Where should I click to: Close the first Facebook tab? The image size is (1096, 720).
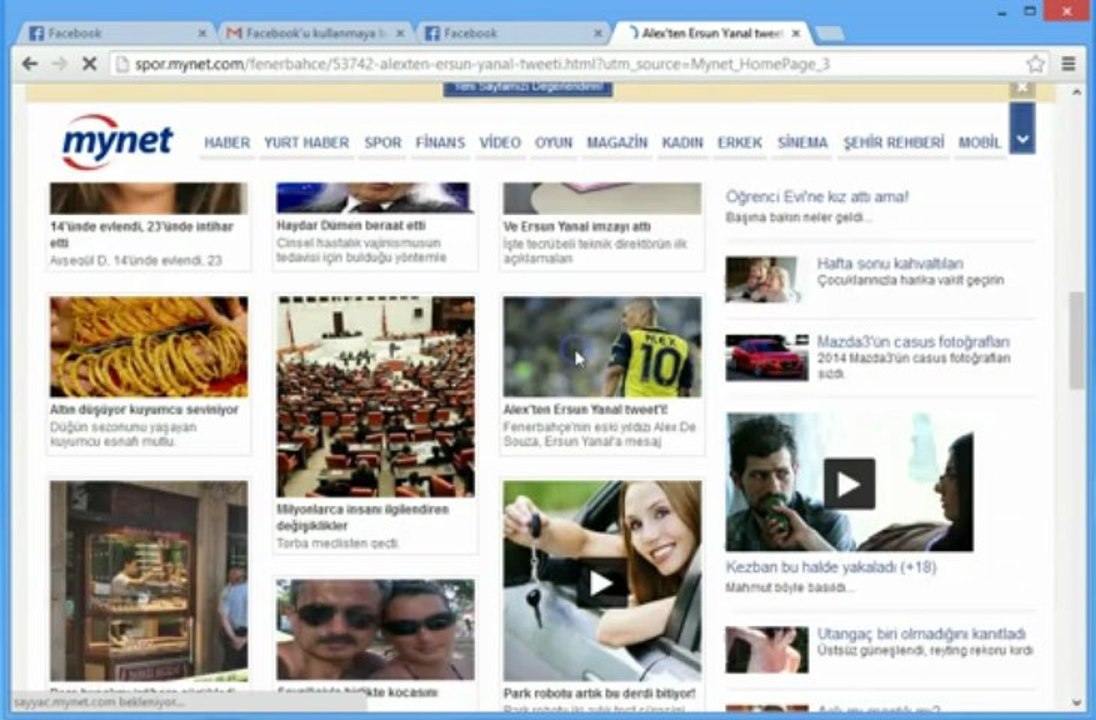coord(202,33)
